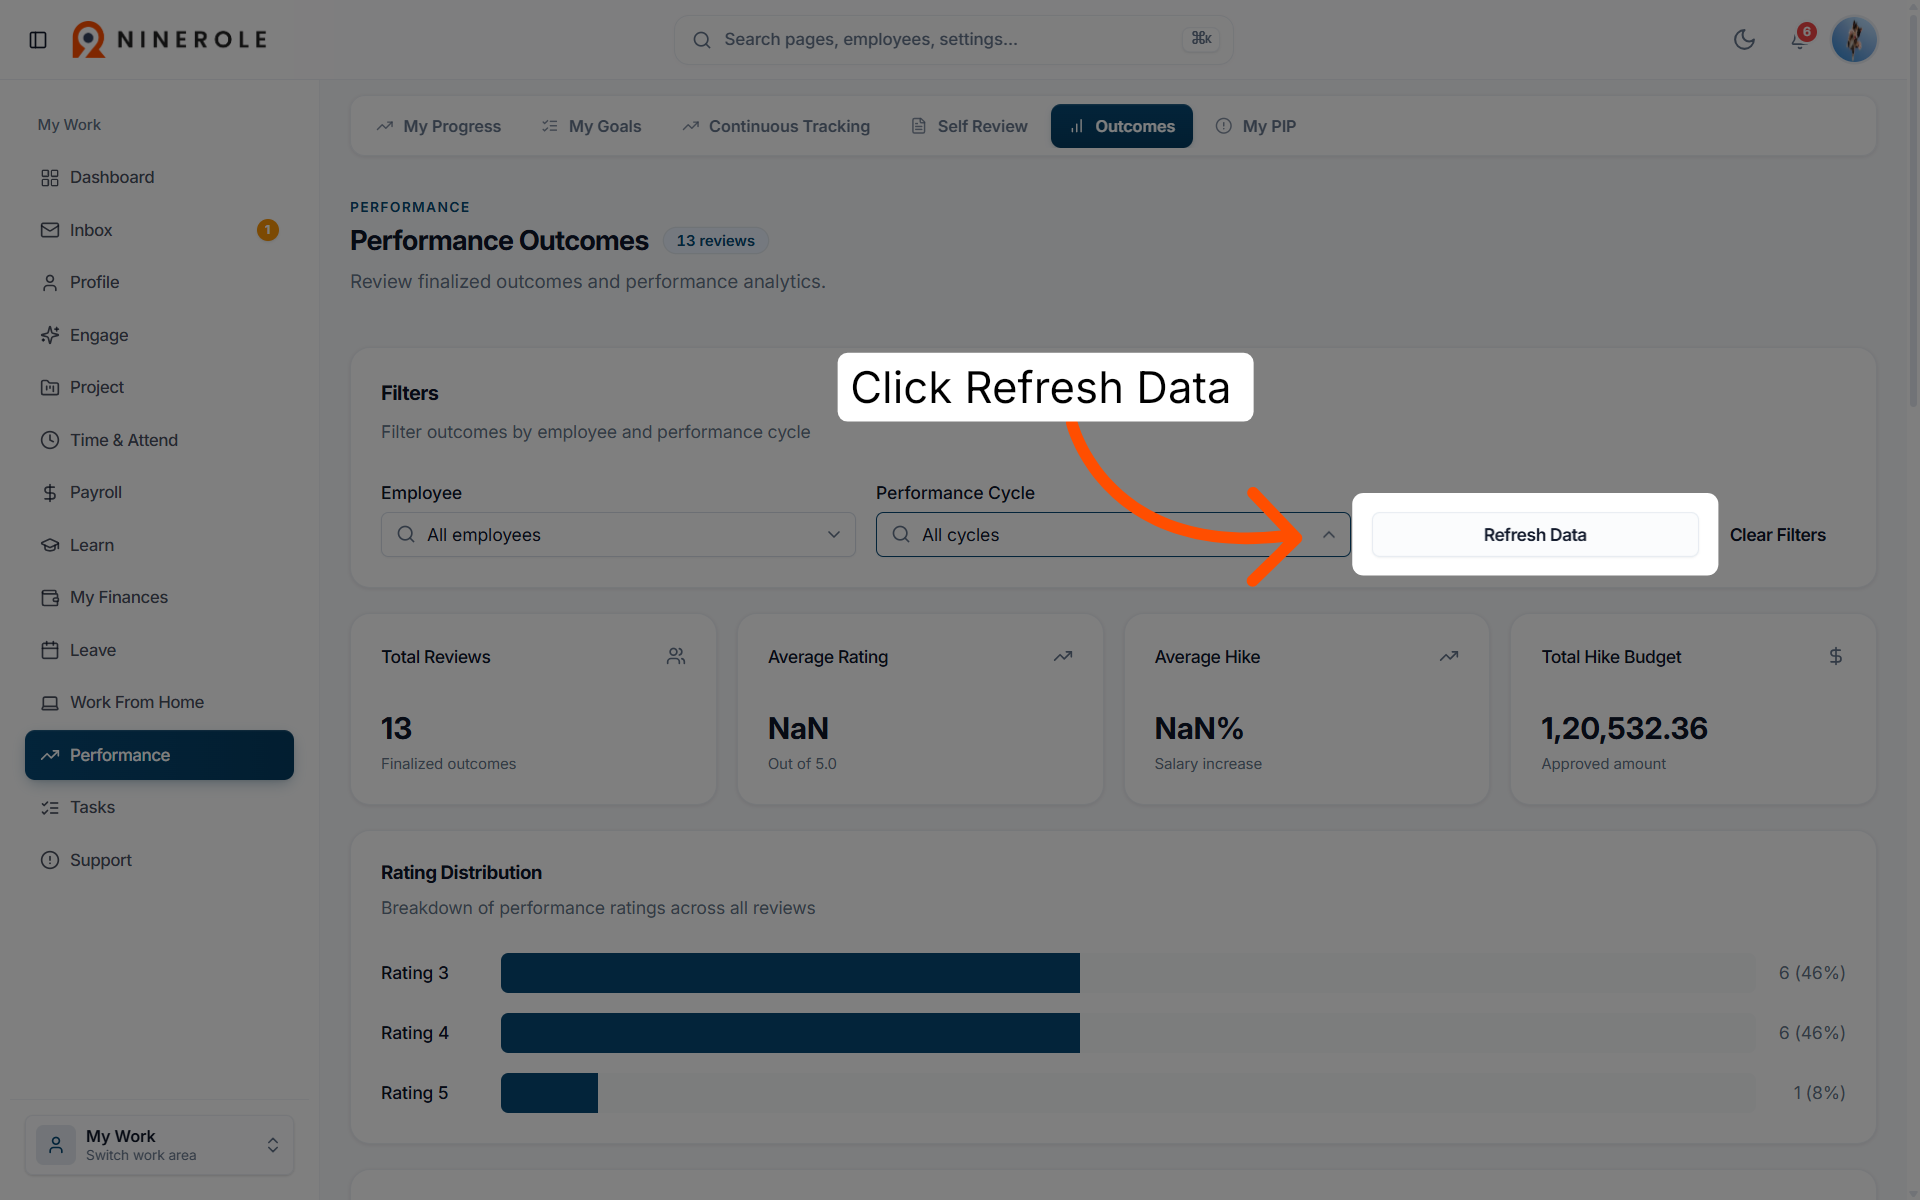
Task: Toggle the sidebar collapse icon
Action: [x=38, y=40]
